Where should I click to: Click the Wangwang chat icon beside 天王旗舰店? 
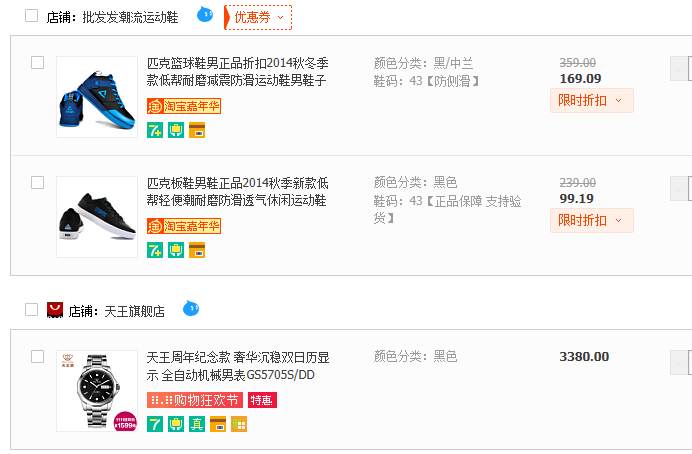191,309
